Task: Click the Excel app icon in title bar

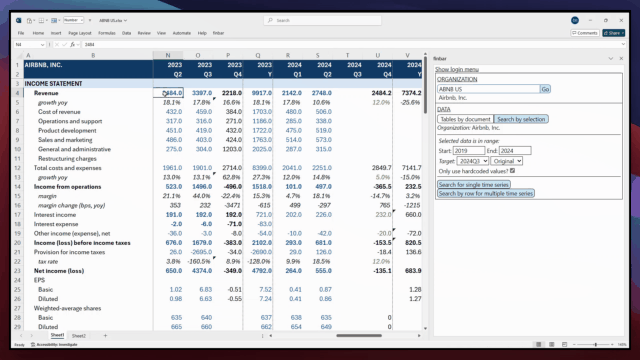Action: tap(19, 20)
